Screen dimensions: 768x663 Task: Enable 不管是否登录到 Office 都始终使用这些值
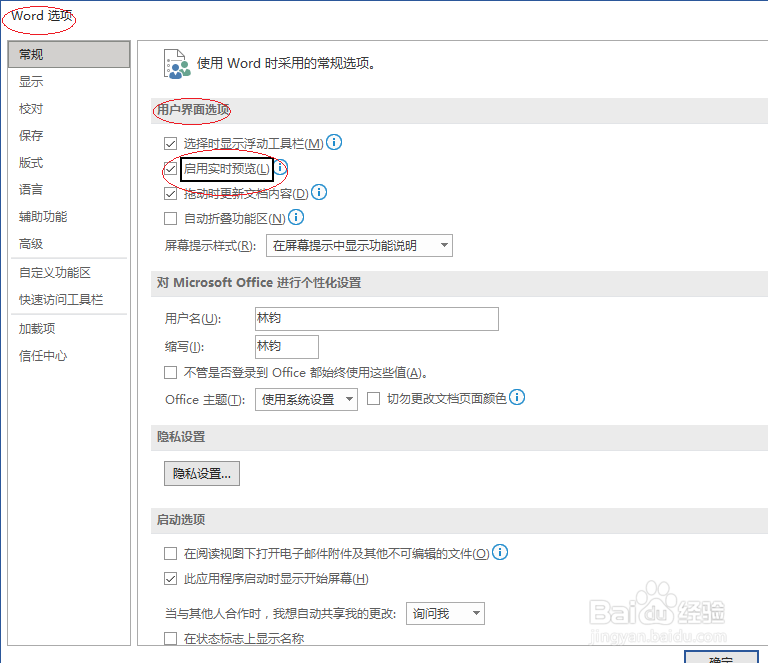pyautogui.click(x=170, y=373)
